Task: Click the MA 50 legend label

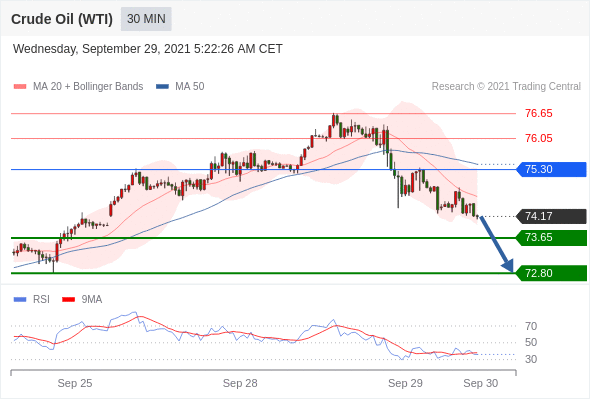Action: pyautogui.click(x=190, y=87)
